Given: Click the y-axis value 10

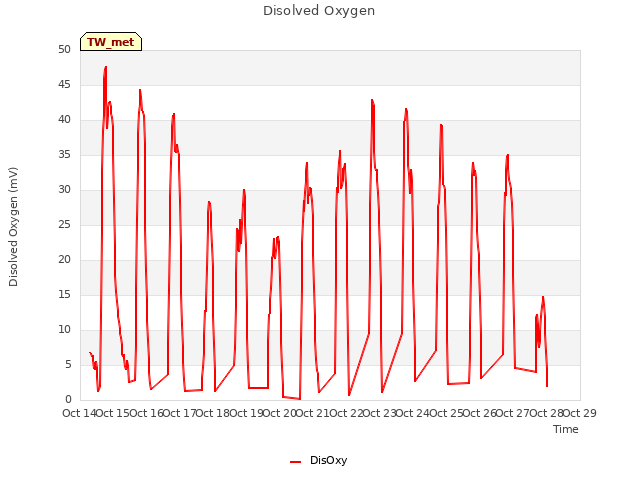Looking at the screenshot, I should [x=64, y=330].
